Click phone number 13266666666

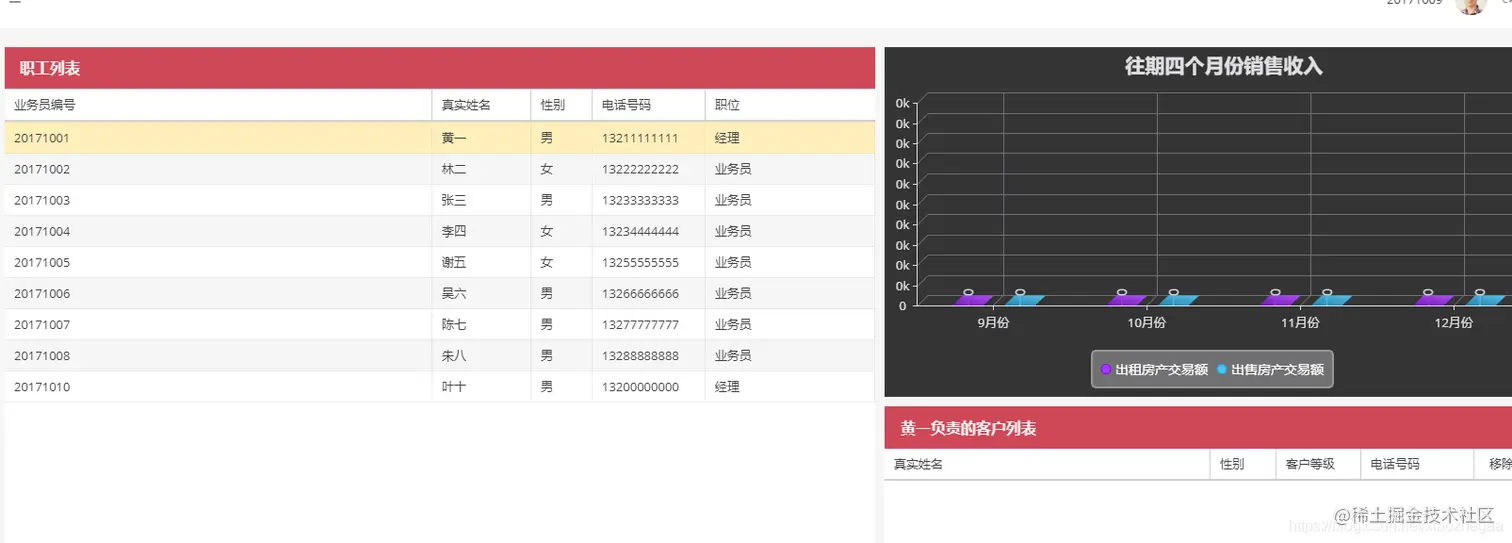point(640,293)
